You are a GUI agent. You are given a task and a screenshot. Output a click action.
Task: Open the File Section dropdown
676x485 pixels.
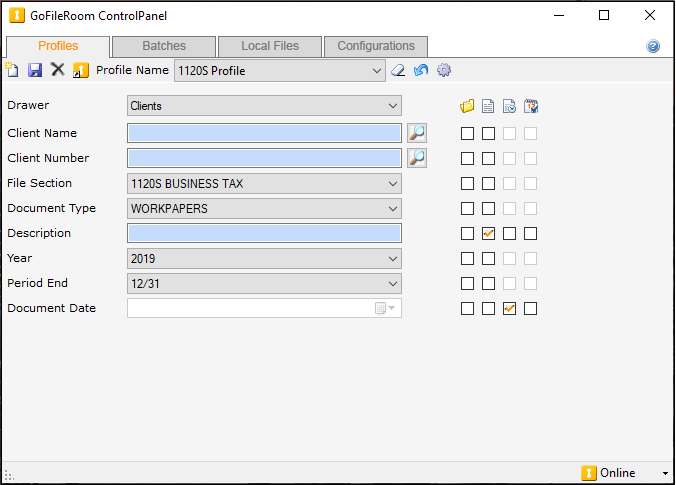click(x=392, y=183)
